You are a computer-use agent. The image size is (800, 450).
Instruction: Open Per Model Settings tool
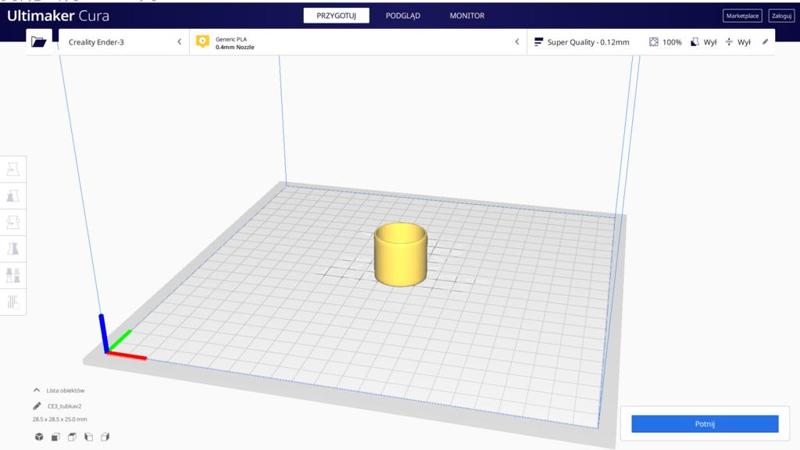click(x=13, y=275)
